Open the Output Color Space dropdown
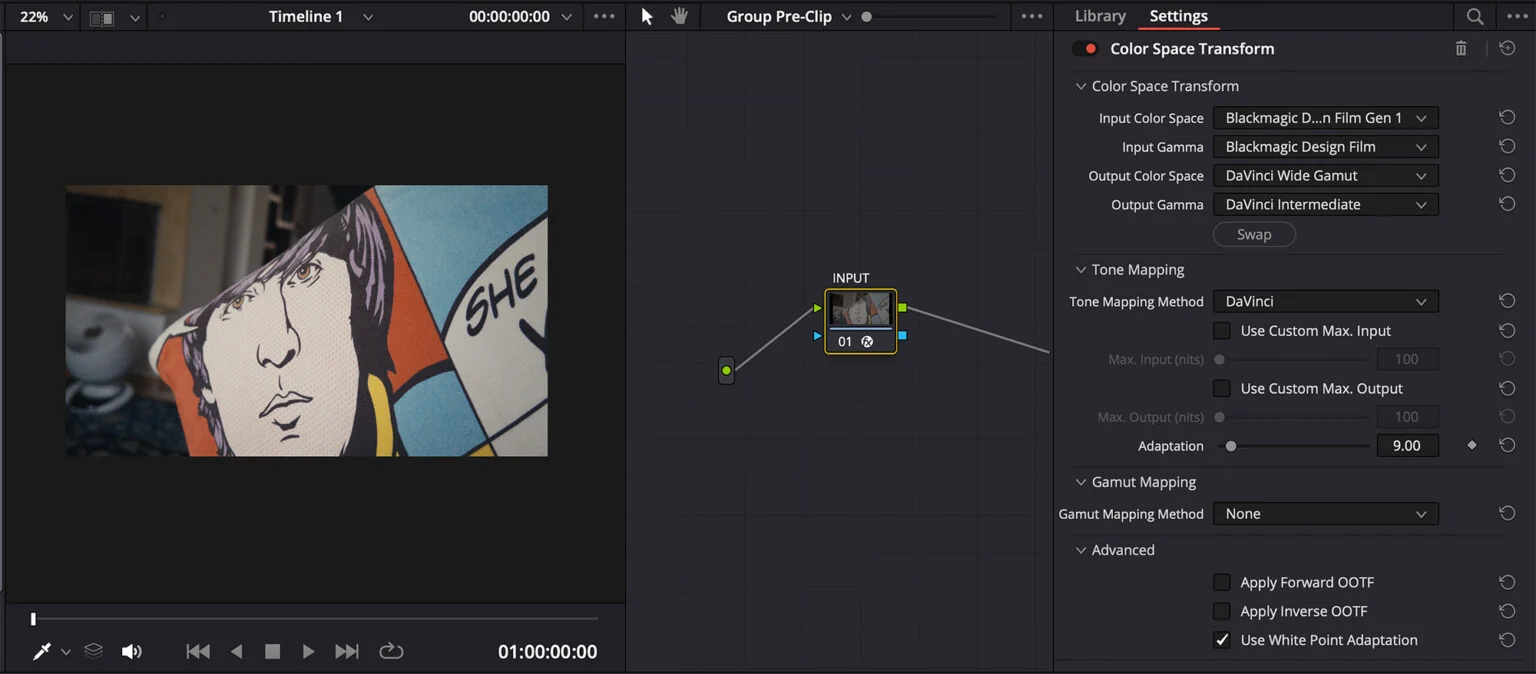This screenshot has height=674, width=1536. [1325, 176]
